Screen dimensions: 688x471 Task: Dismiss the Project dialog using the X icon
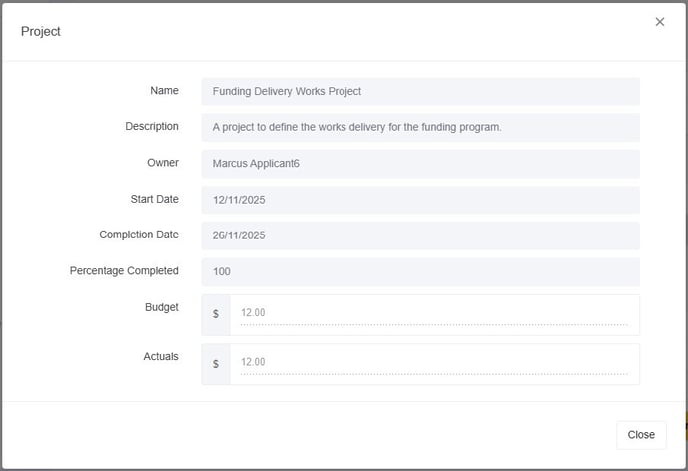pyautogui.click(x=659, y=22)
